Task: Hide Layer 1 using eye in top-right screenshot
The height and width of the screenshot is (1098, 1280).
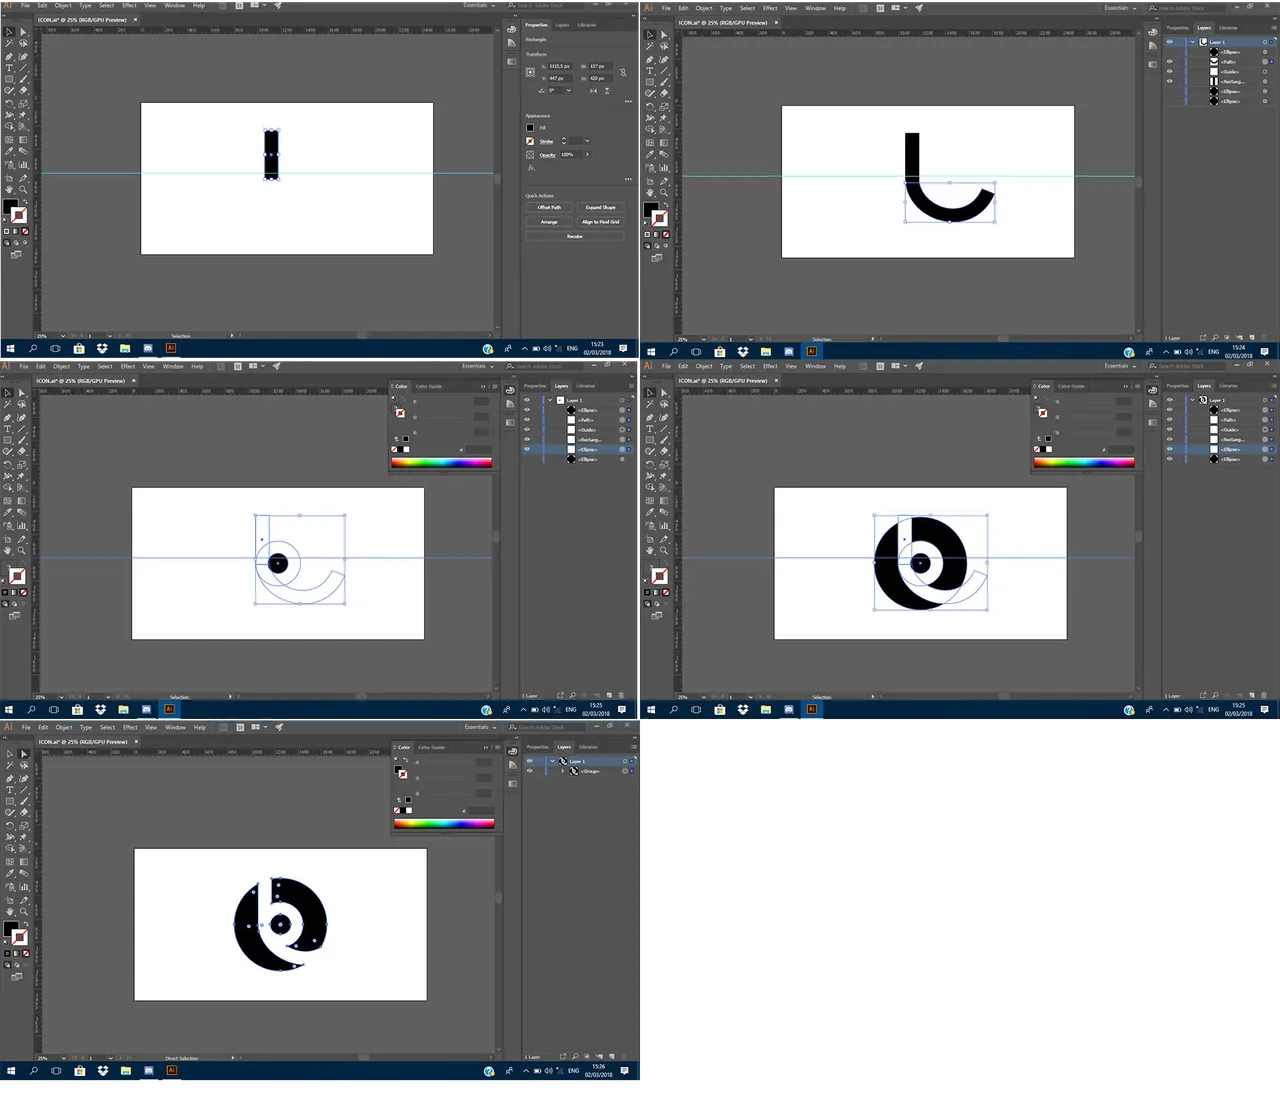Action: [x=1170, y=42]
